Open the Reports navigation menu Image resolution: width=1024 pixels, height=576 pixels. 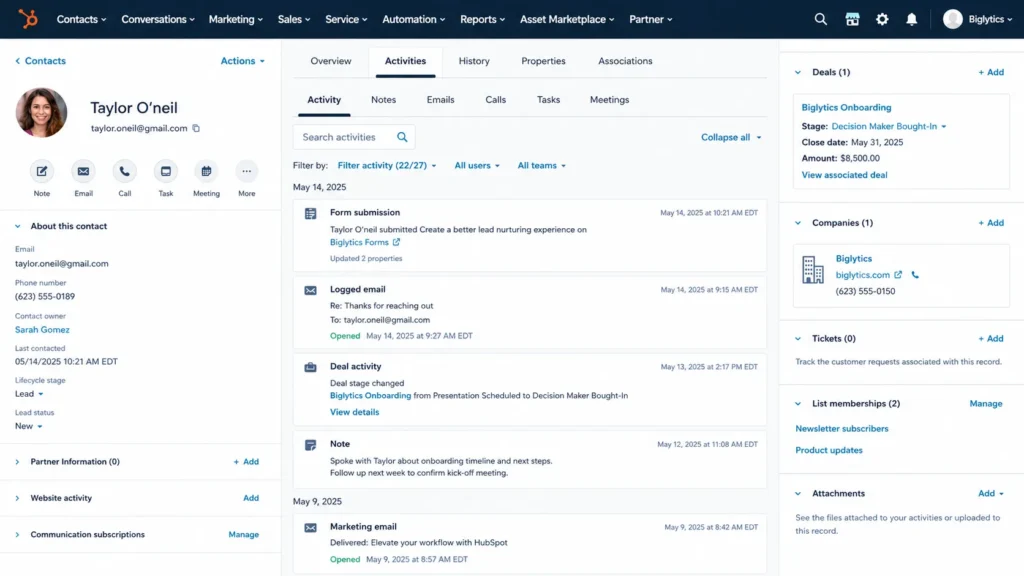[x=482, y=19]
